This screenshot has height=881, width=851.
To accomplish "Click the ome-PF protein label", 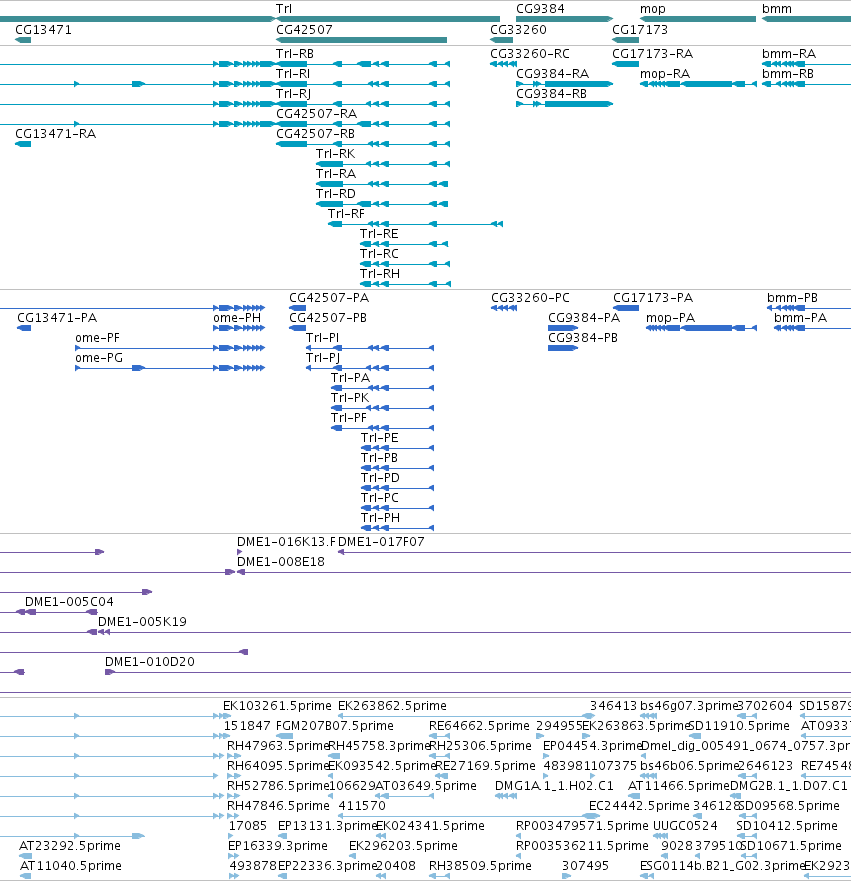I will (x=97, y=338).
